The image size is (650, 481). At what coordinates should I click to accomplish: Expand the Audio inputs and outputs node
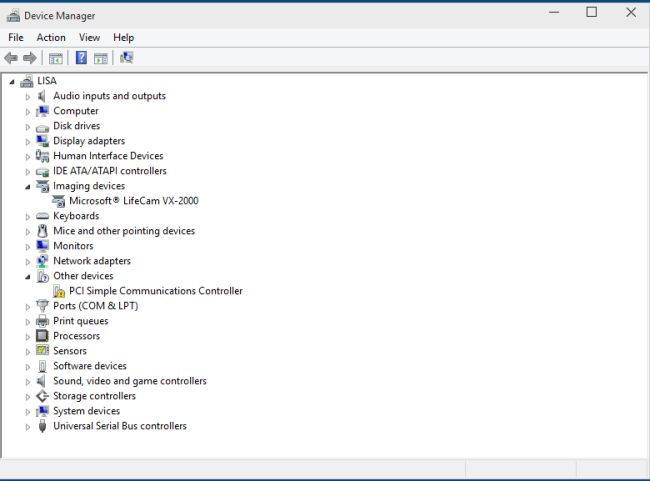pyautogui.click(x=28, y=97)
